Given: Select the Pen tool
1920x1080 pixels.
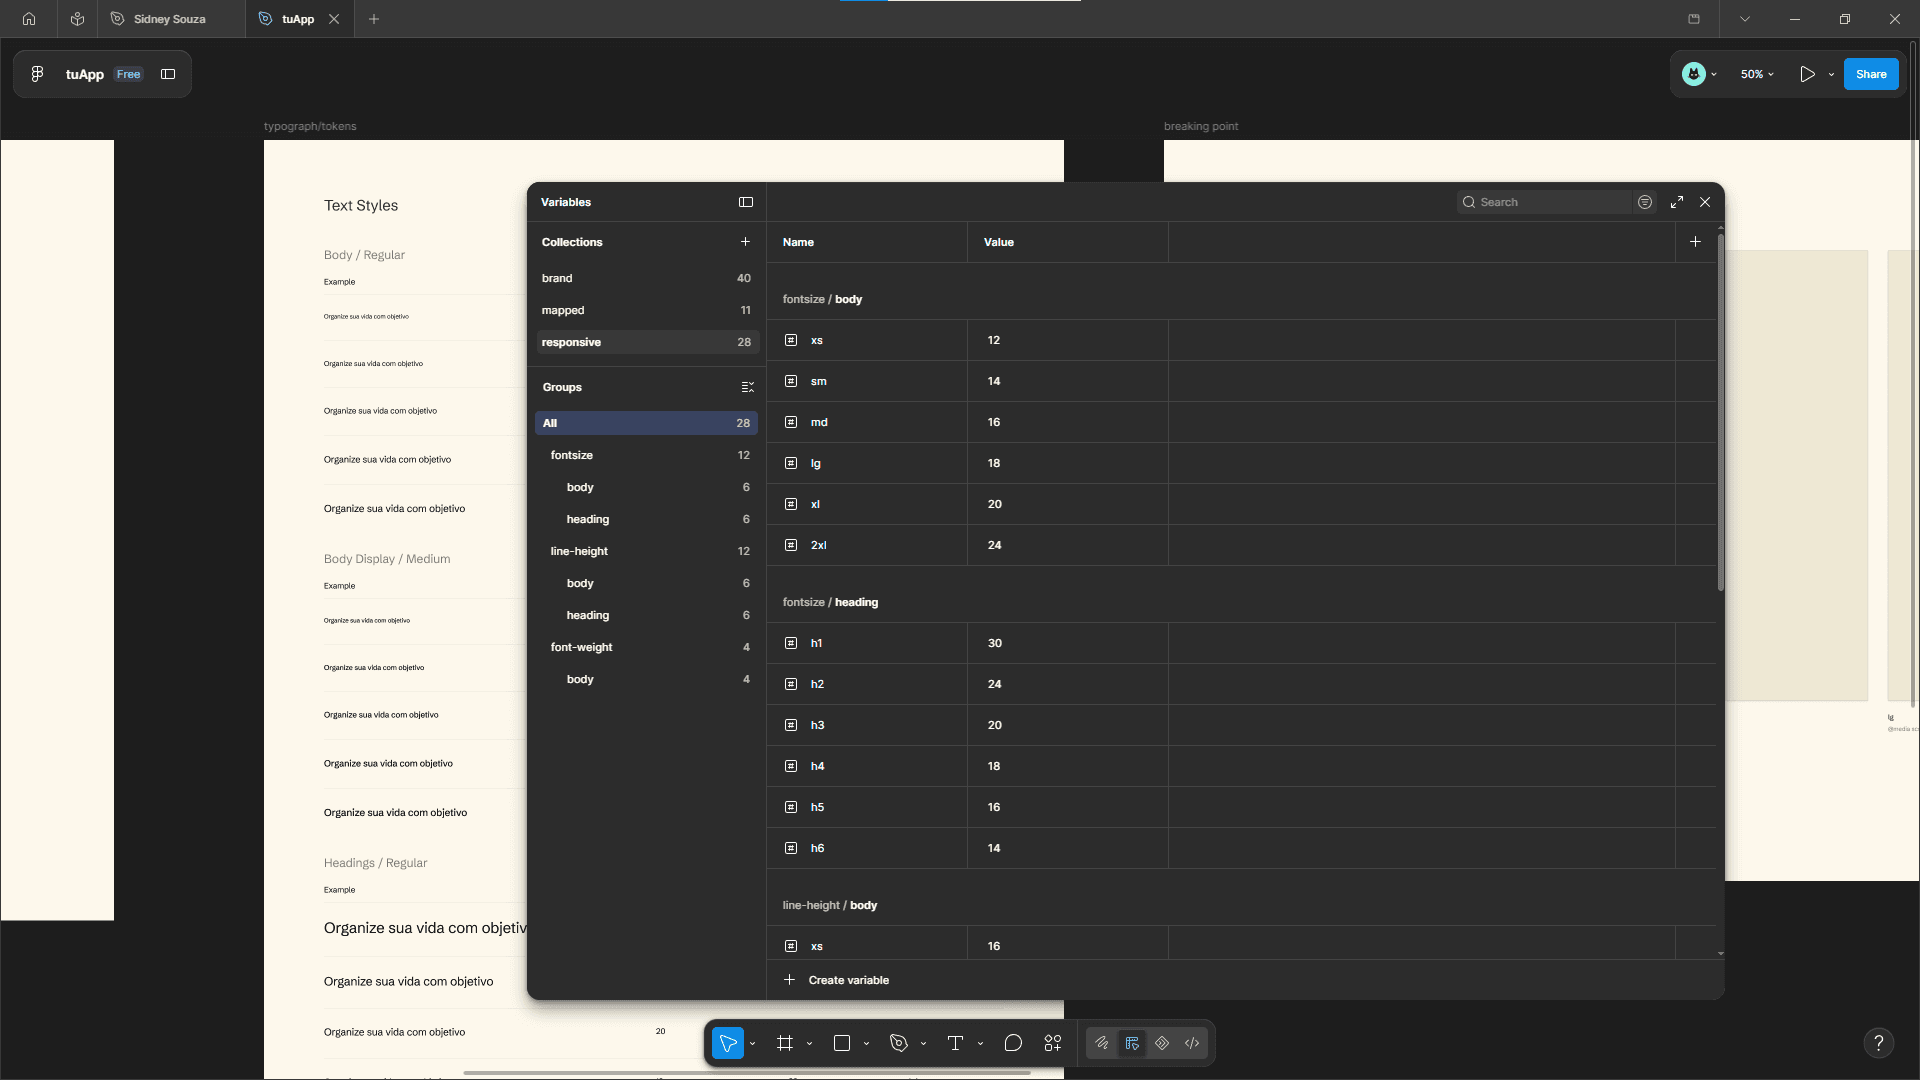Looking at the screenshot, I should pyautogui.click(x=899, y=1043).
